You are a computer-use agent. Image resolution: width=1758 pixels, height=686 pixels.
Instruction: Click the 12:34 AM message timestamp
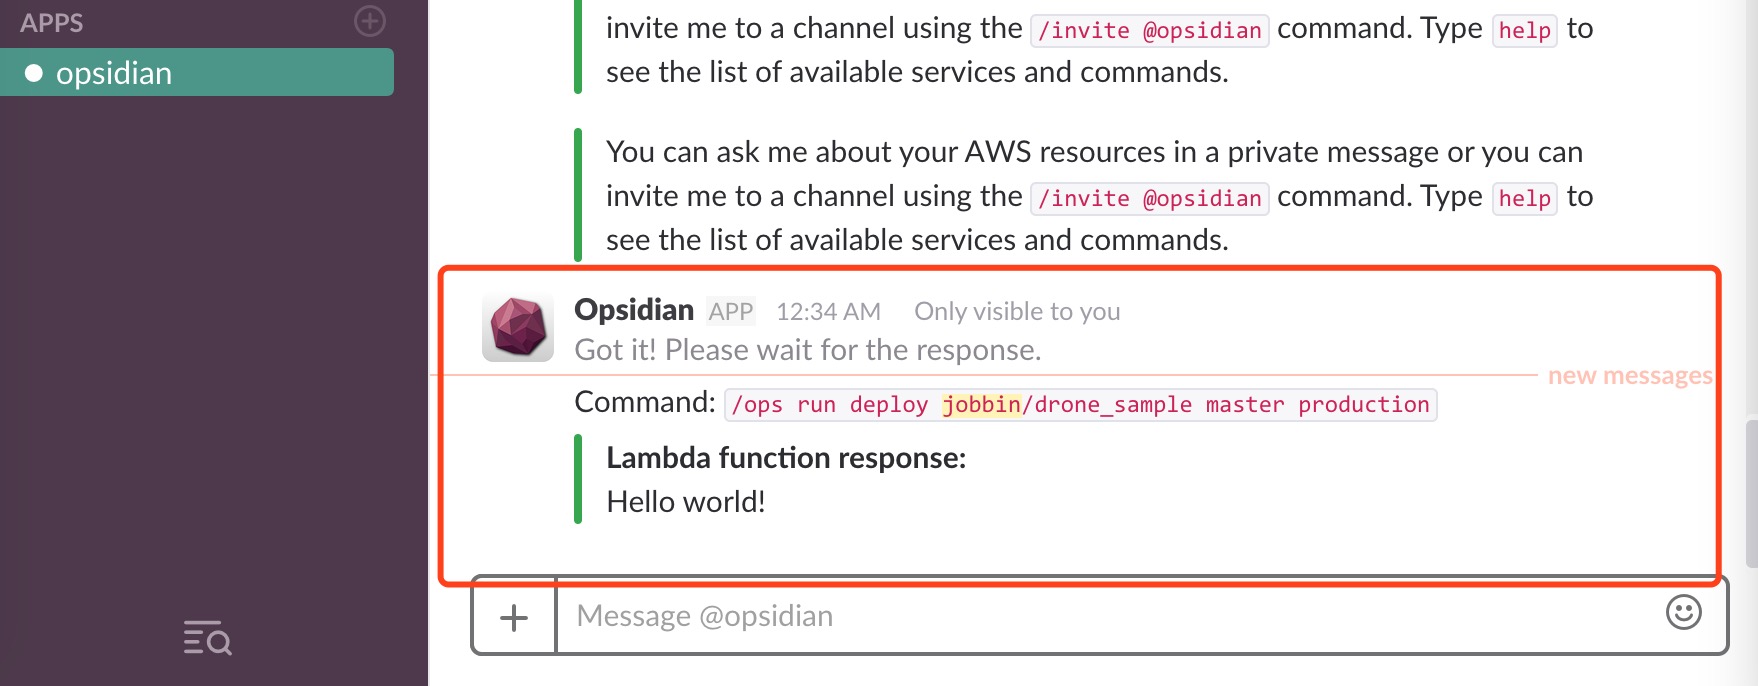tap(828, 312)
